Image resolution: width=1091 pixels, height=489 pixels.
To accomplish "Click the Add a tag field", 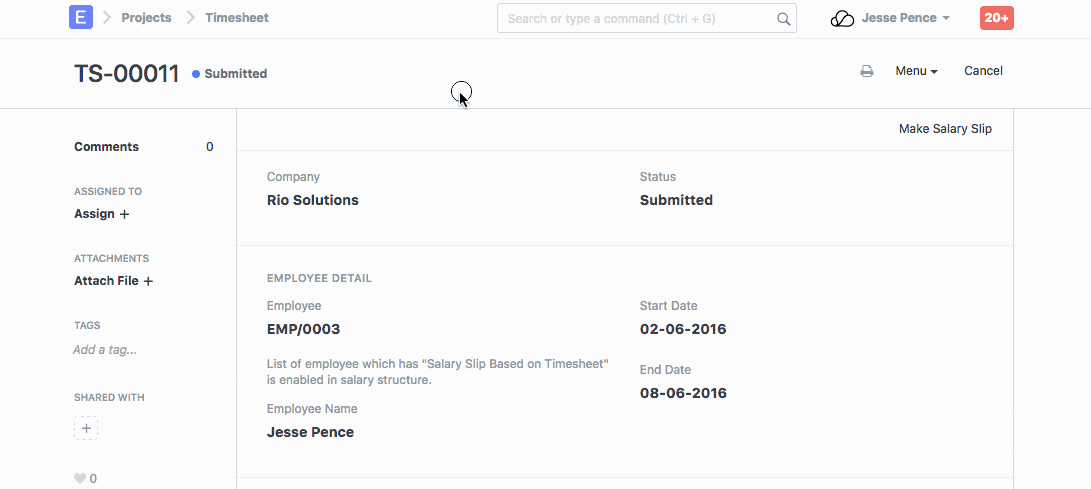I will click(105, 350).
